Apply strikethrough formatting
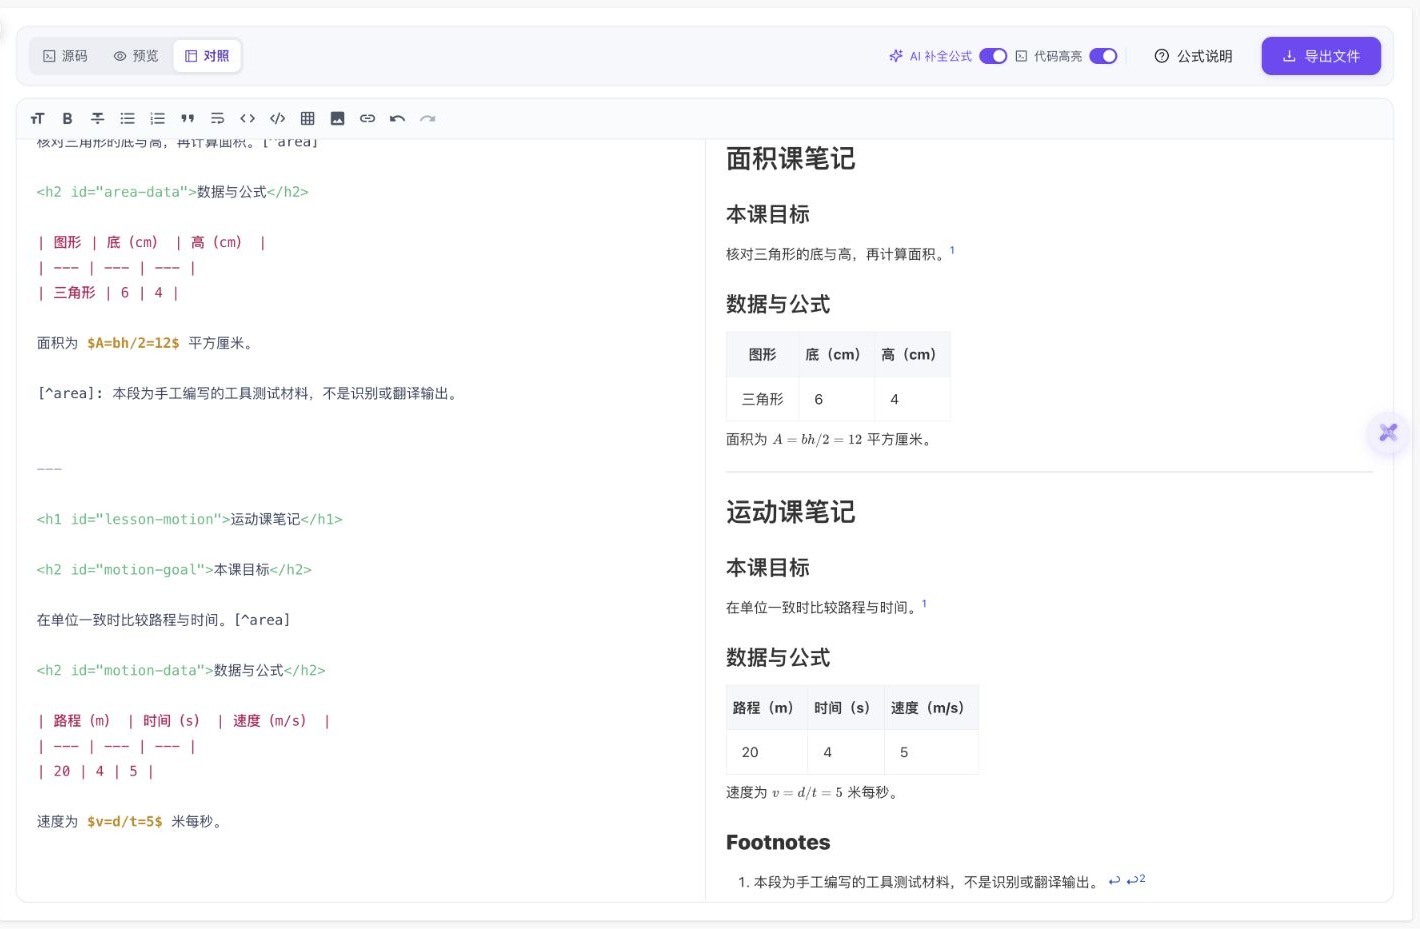Screen dimensions: 1420x929 click(97, 118)
